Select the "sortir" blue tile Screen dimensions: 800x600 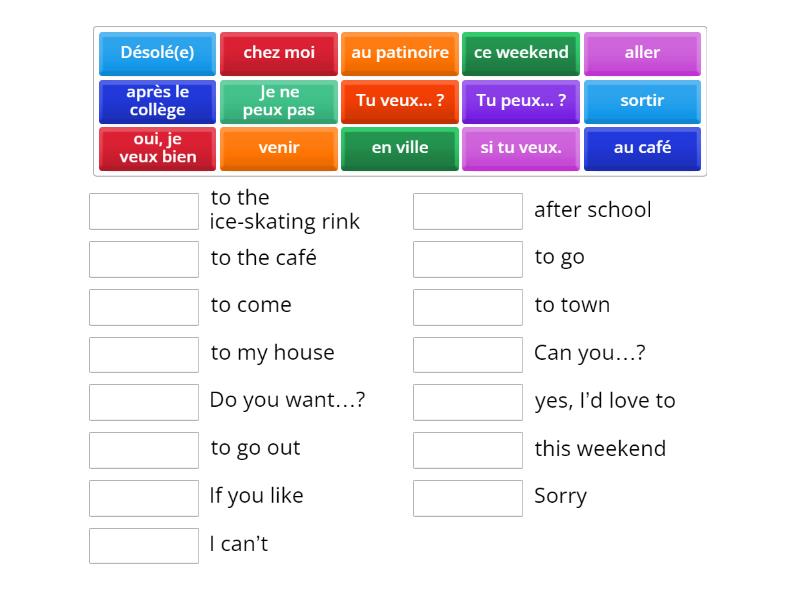[x=643, y=101]
